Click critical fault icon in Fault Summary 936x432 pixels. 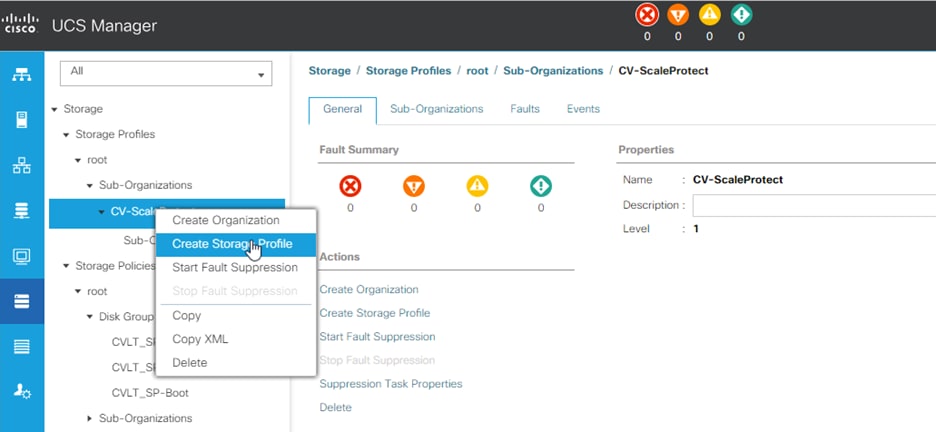350,187
